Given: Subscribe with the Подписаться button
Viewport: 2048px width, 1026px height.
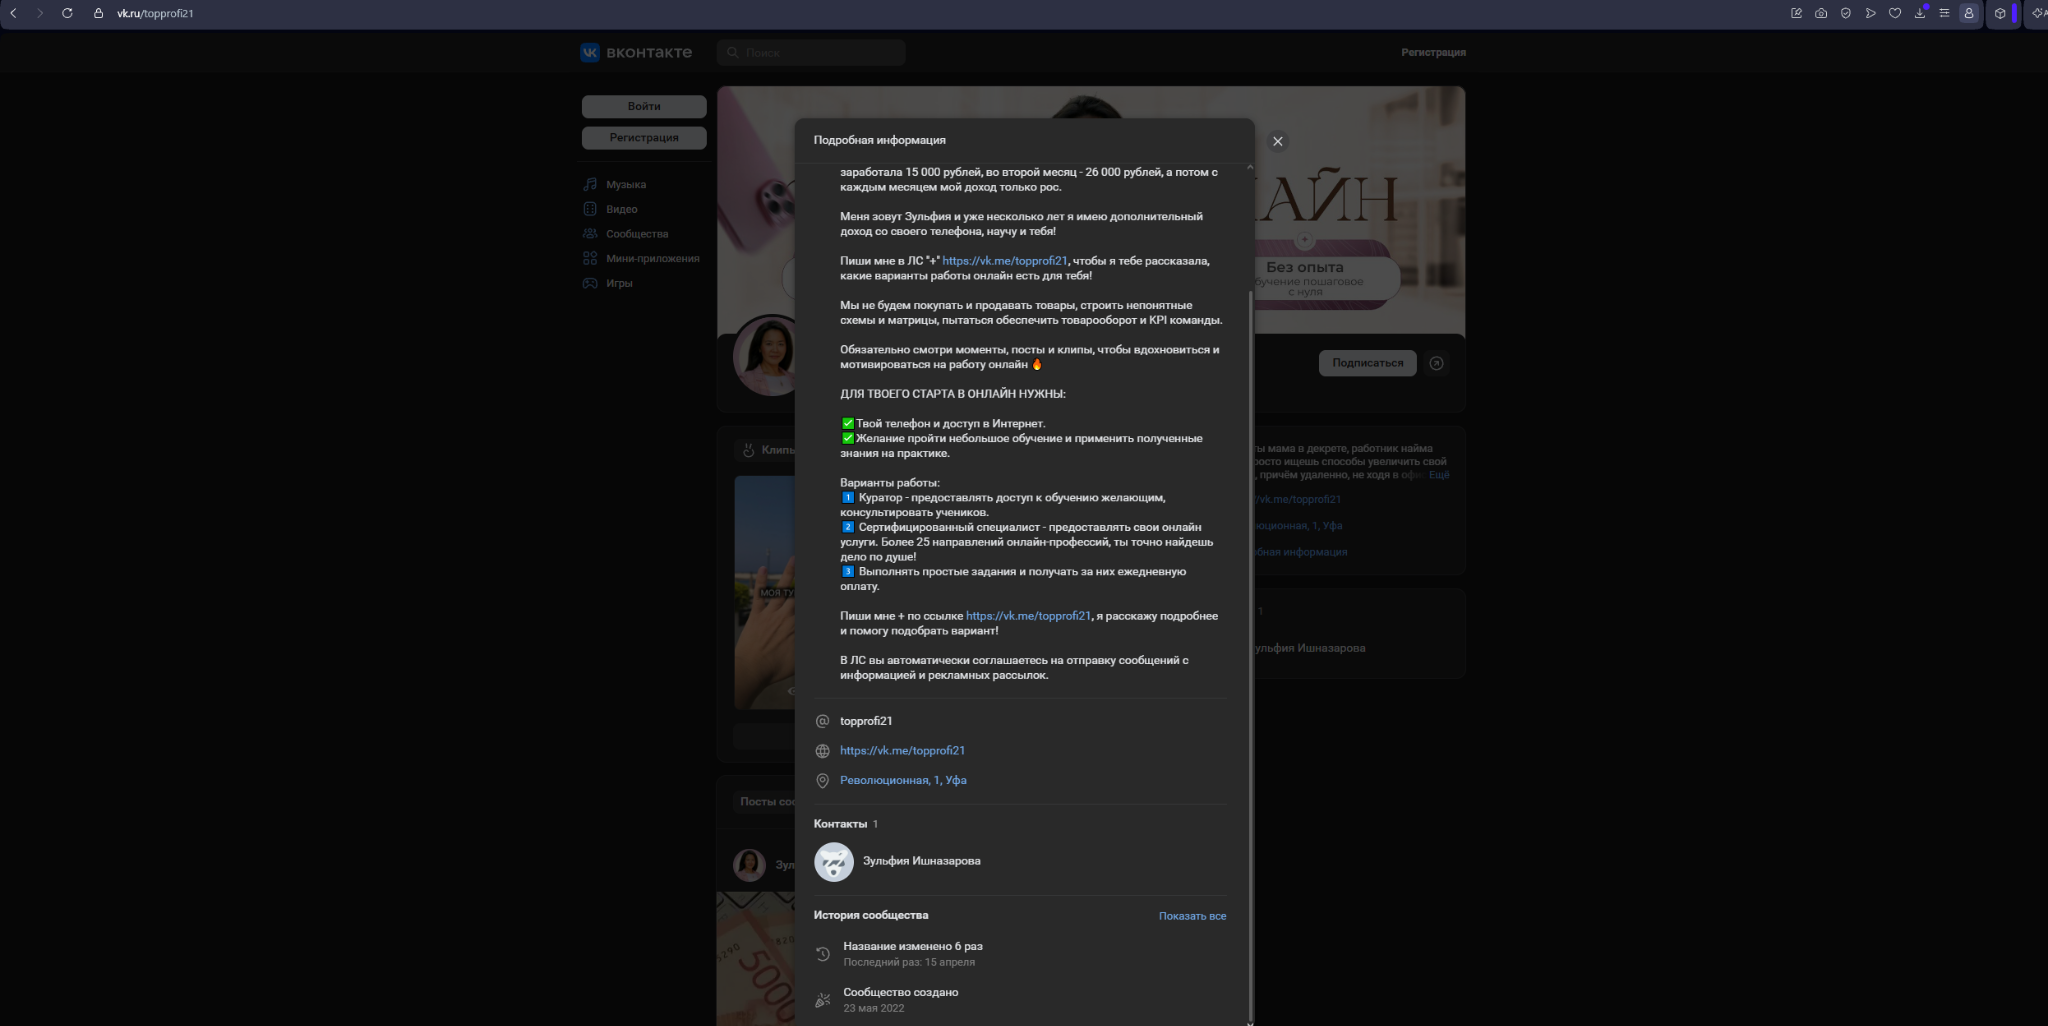Looking at the screenshot, I should click(1367, 363).
